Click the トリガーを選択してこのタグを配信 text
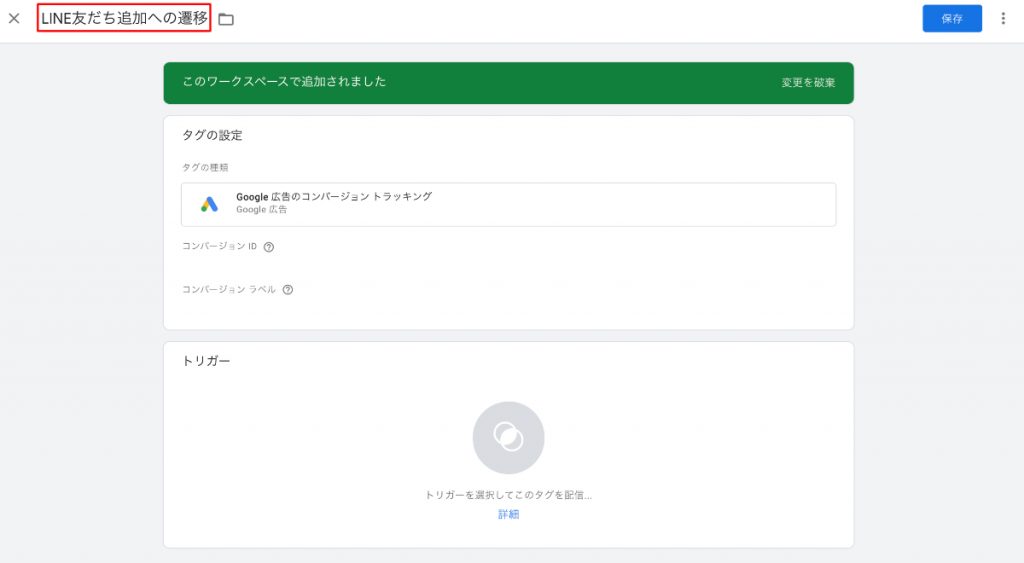This screenshot has height=563, width=1024. click(x=508, y=495)
